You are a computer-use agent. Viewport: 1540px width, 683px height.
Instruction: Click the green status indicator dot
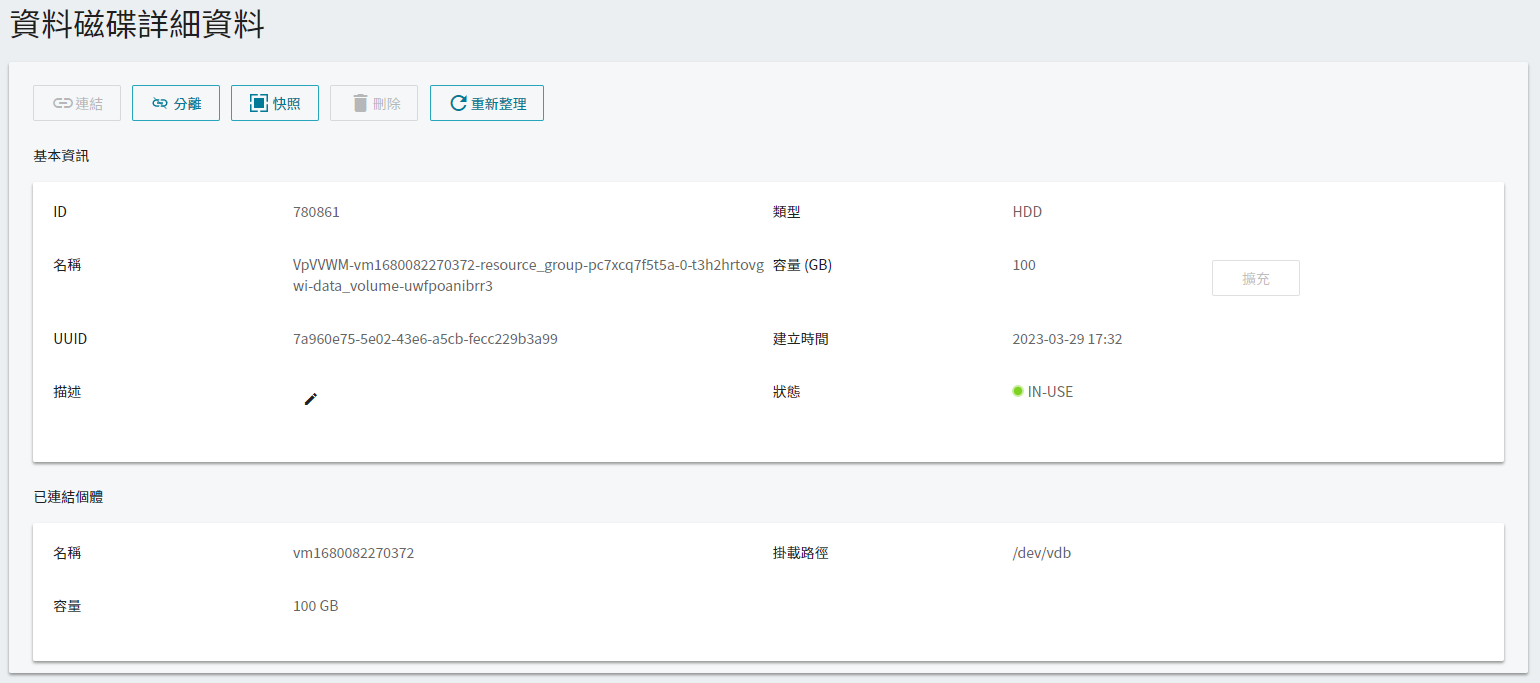click(1018, 392)
